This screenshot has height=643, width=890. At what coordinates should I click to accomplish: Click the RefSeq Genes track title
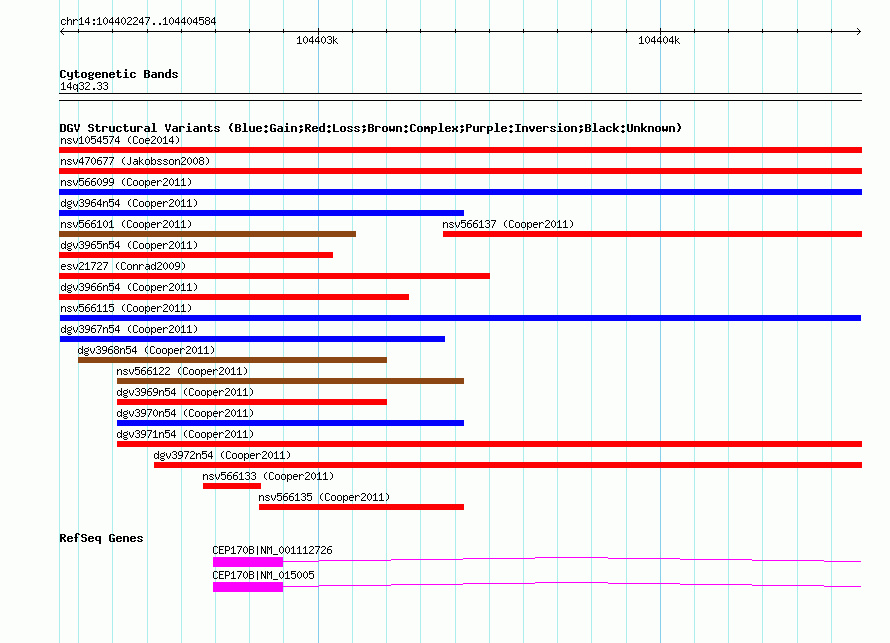101,538
